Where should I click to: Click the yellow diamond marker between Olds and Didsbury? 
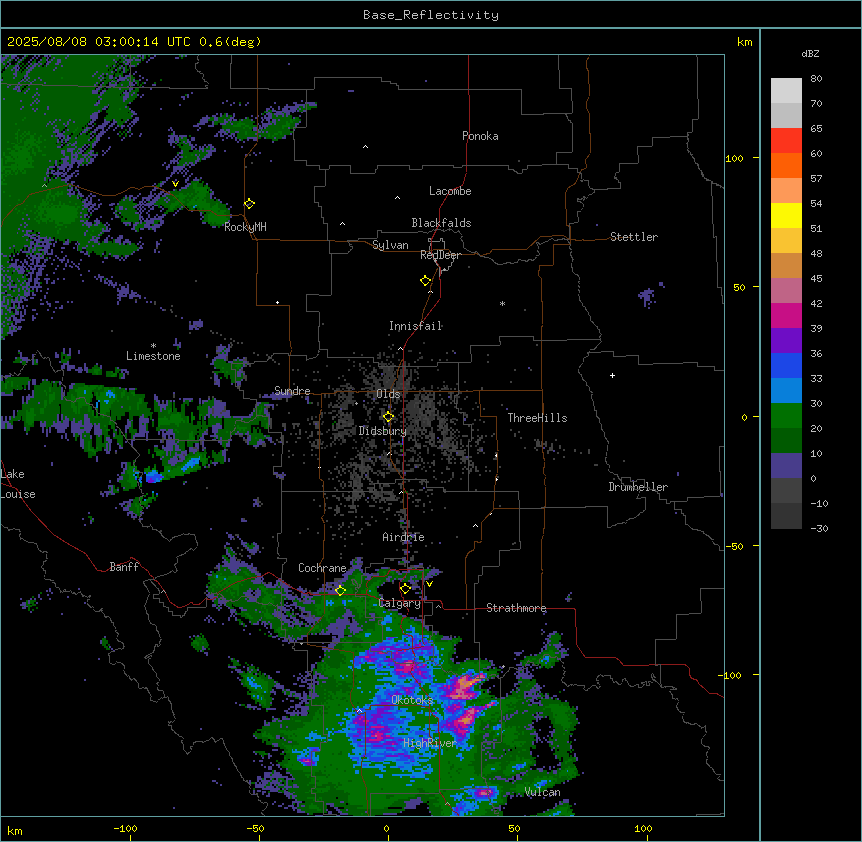tap(388, 417)
